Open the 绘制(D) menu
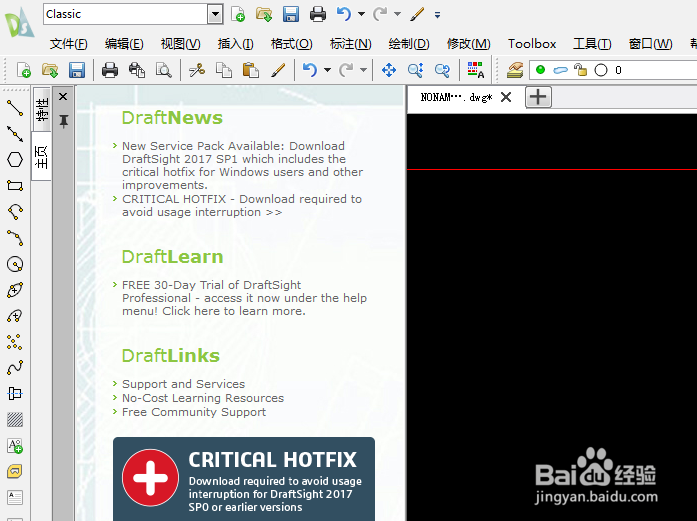697x521 pixels. click(409, 44)
